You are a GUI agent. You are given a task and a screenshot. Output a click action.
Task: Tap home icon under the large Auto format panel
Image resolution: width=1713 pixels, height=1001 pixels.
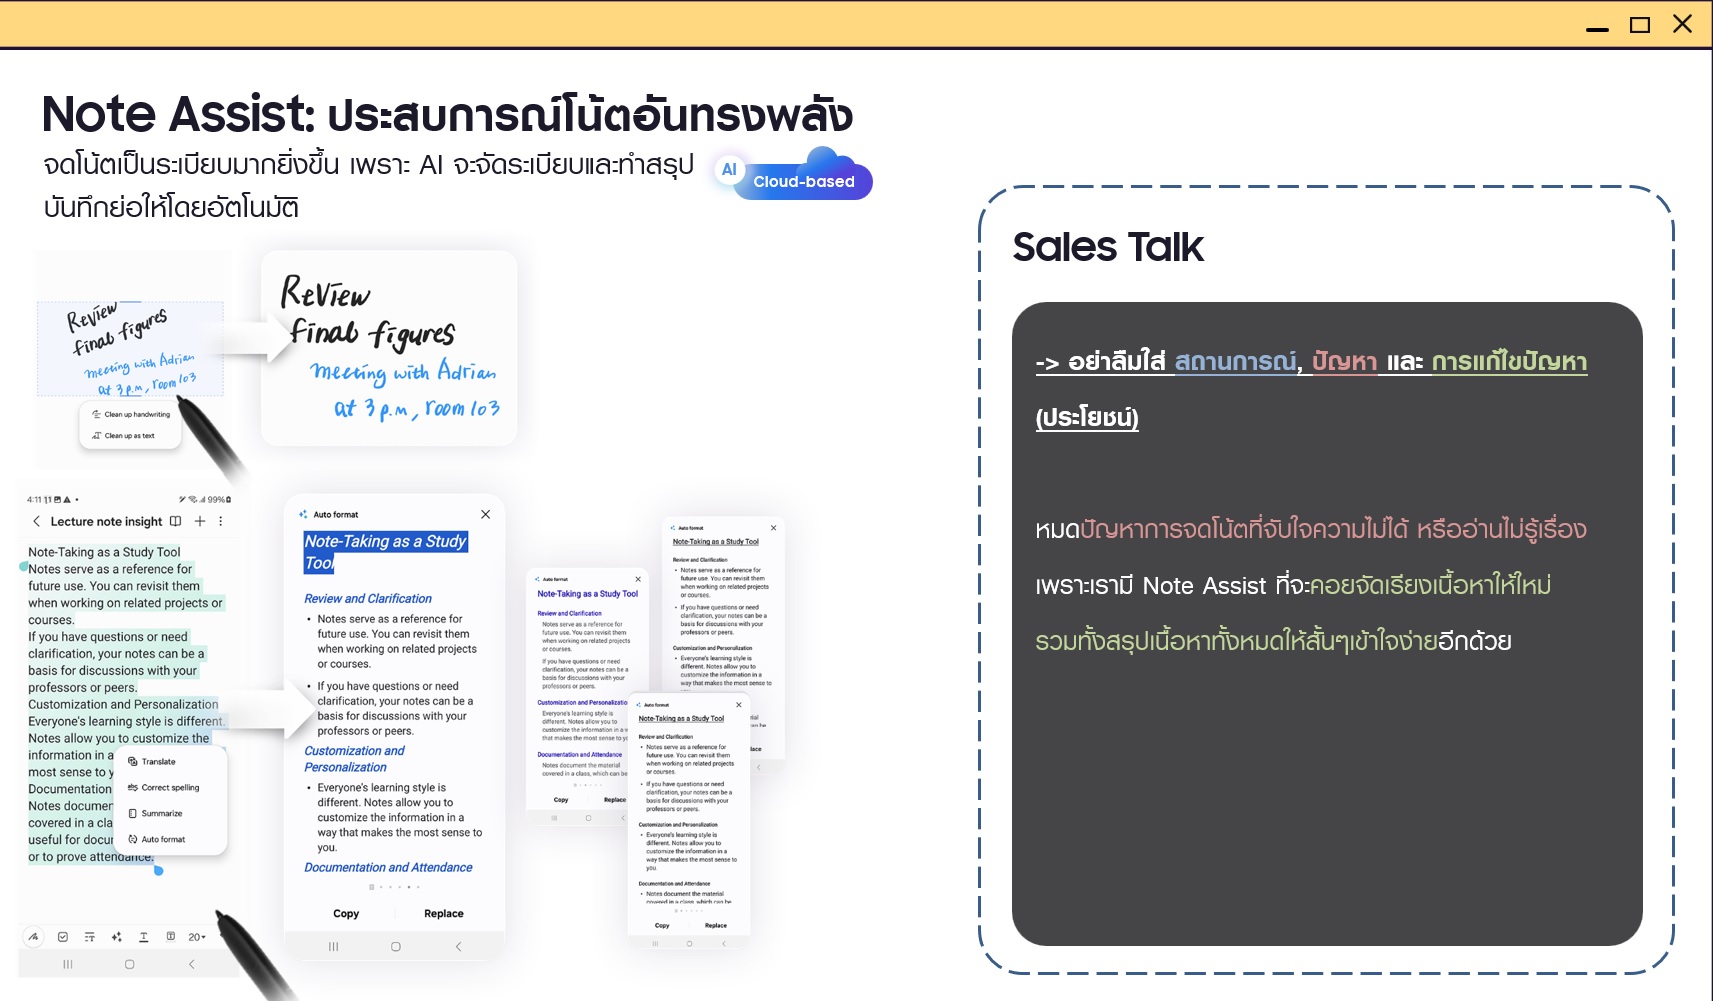(396, 946)
